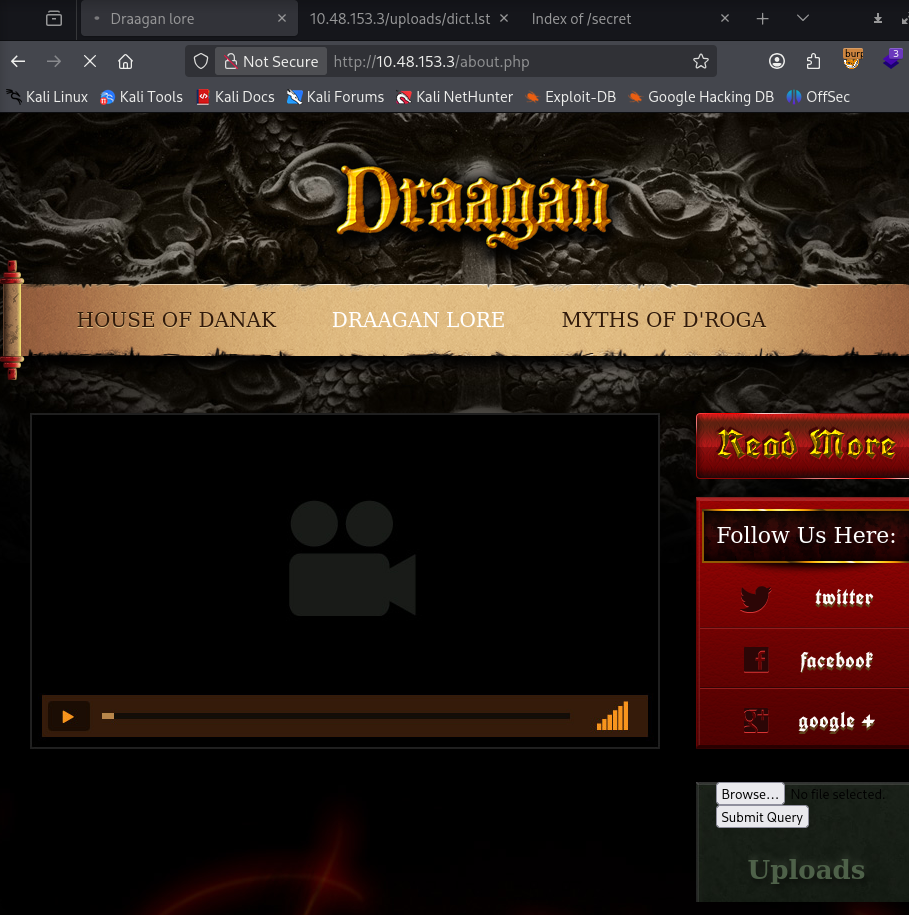
Task: Open the Kali Forums bookmark
Action: pos(335,97)
